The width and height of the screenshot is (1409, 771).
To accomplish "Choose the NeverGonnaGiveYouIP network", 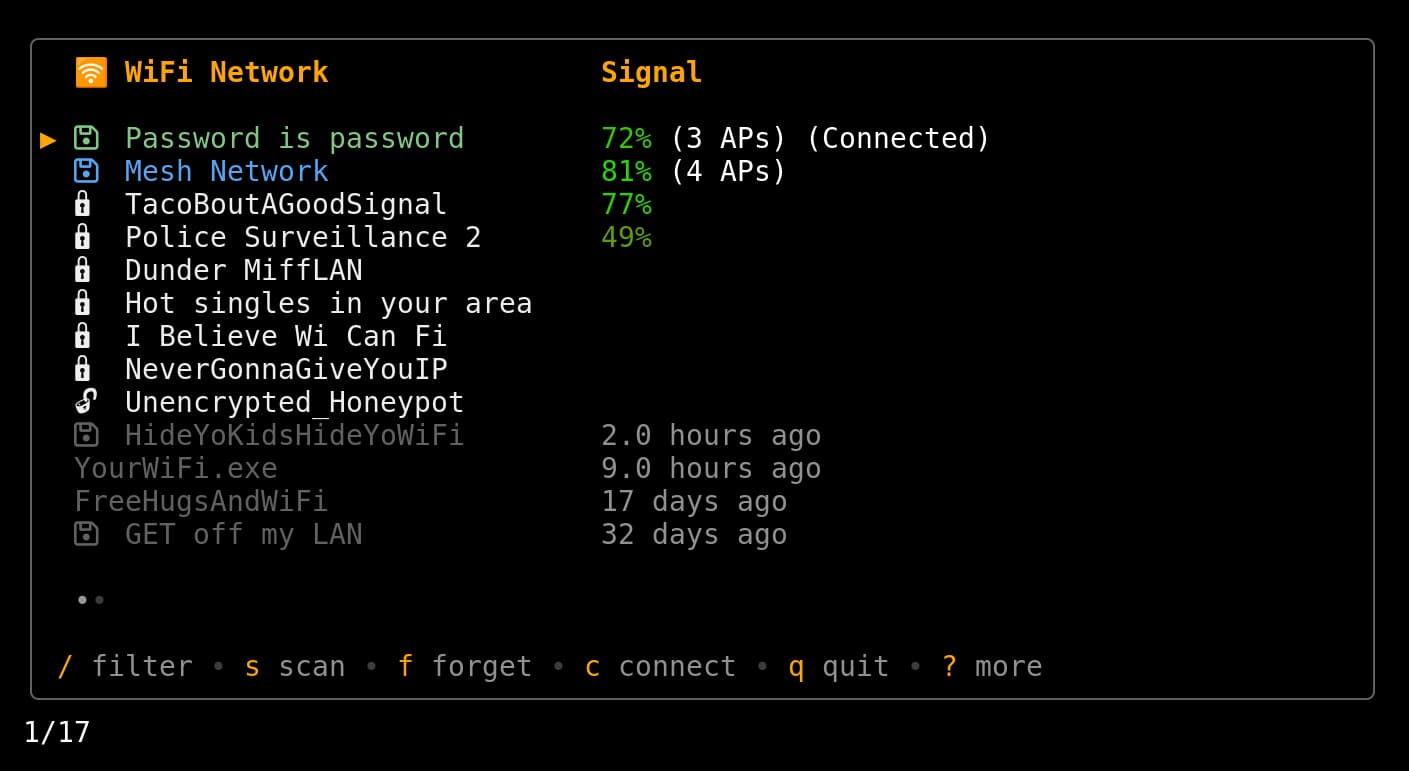I will click(x=285, y=369).
